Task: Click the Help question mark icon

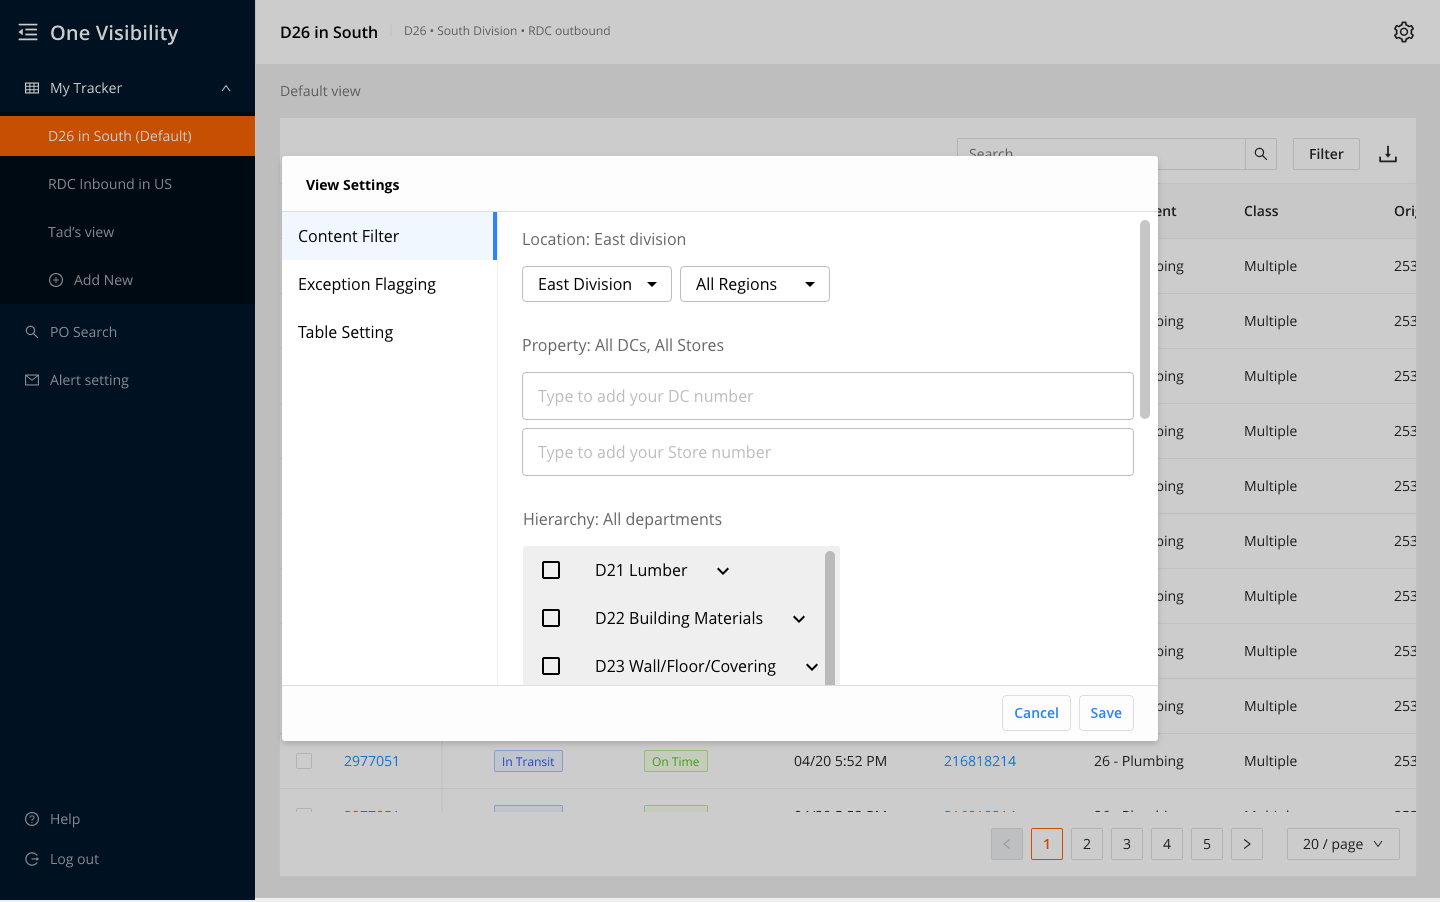Action: [x=32, y=819]
